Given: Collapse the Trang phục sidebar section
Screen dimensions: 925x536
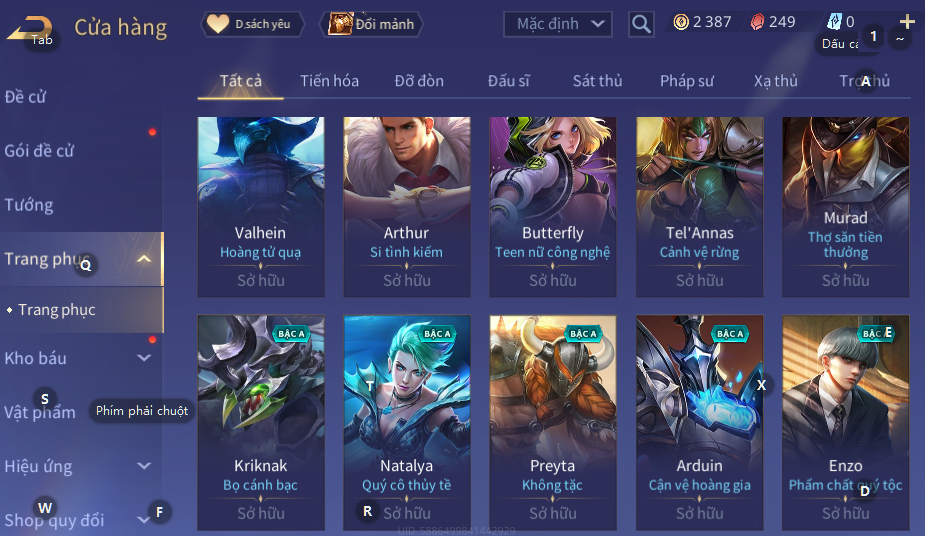Looking at the screenshot, I should [144, 259].
